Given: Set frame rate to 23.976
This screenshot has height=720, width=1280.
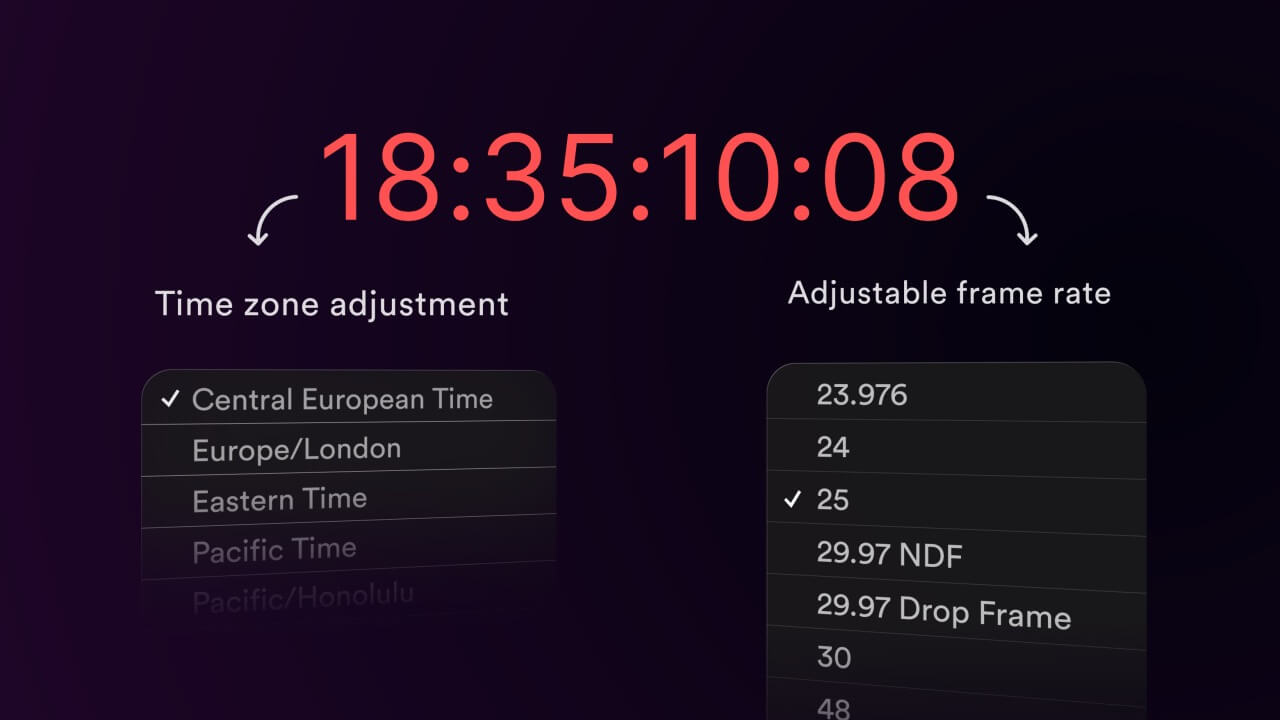Looking at the screenshot, I should [956, 393].
